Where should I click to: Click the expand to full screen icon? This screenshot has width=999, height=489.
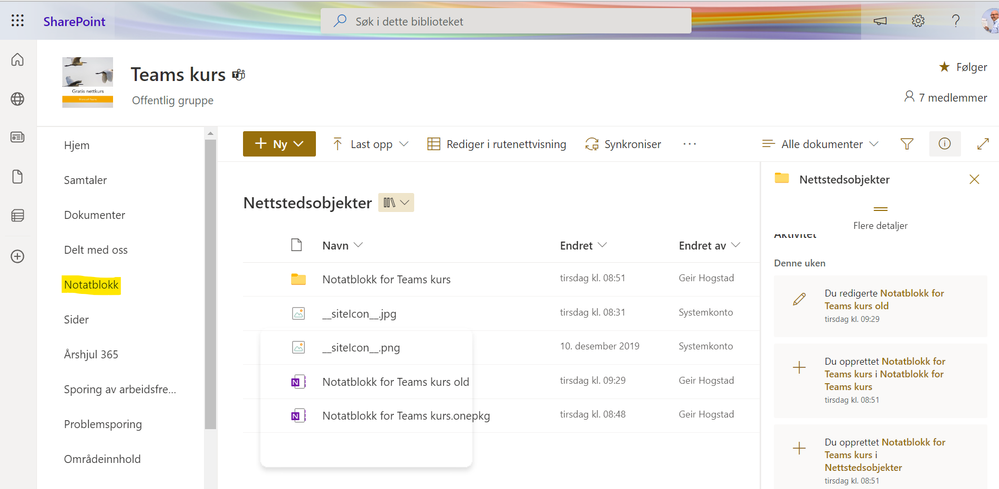(x=983, y=144)
